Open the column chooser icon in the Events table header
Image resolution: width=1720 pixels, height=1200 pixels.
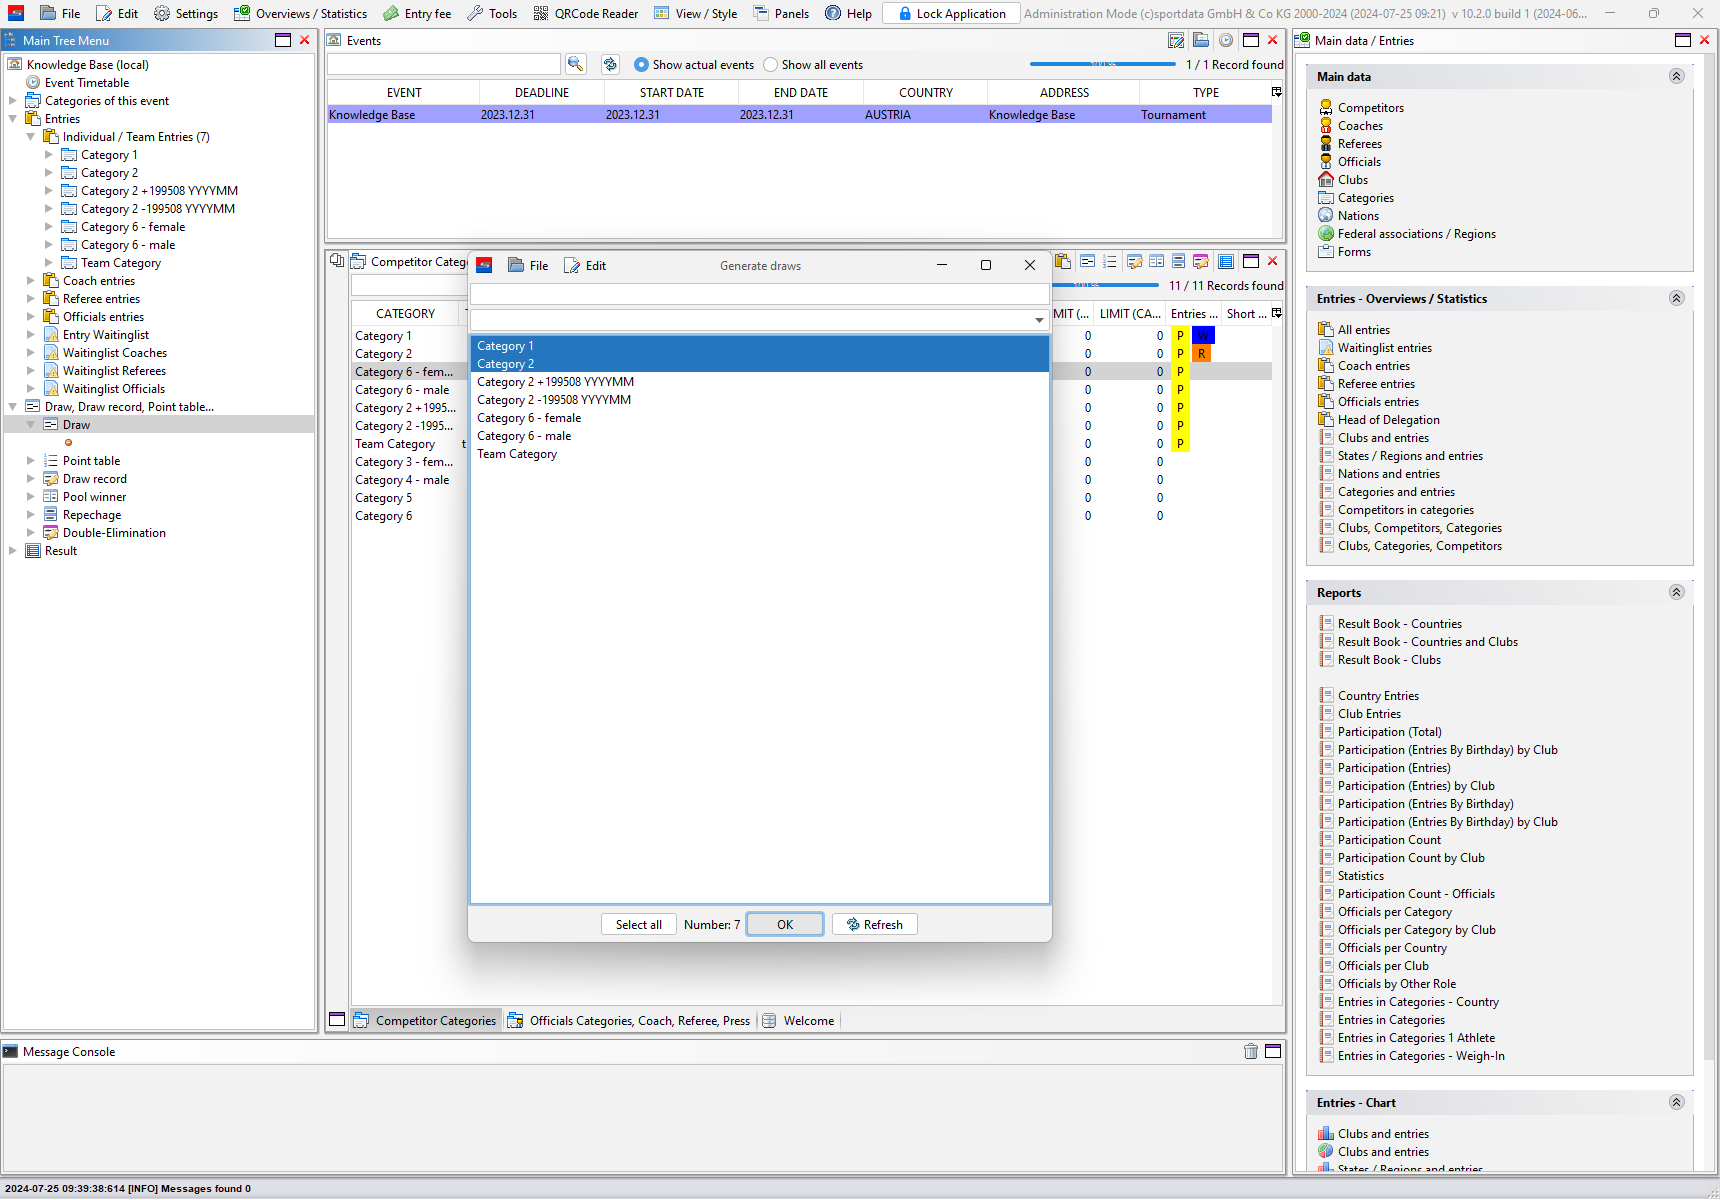coord(1276,92)
